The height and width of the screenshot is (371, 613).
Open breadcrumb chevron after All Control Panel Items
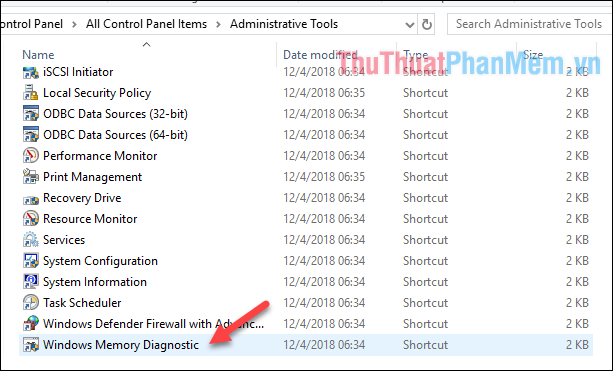click(218, 25)
